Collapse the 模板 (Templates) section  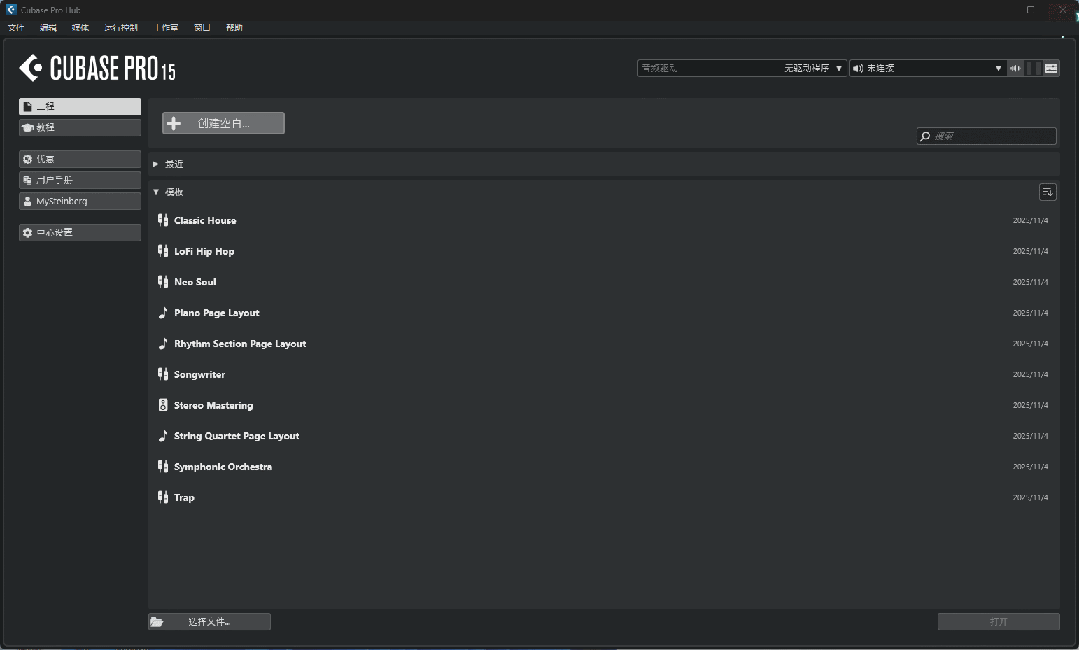point(156,192)
